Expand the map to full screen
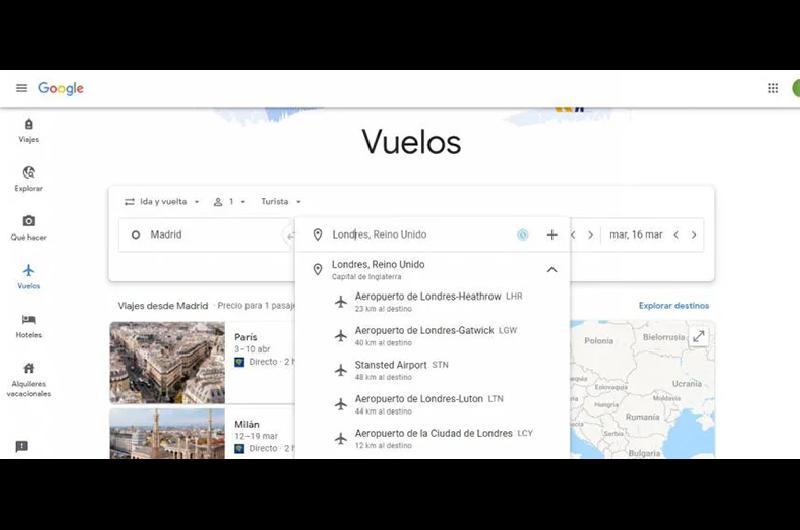 [698, 336]
